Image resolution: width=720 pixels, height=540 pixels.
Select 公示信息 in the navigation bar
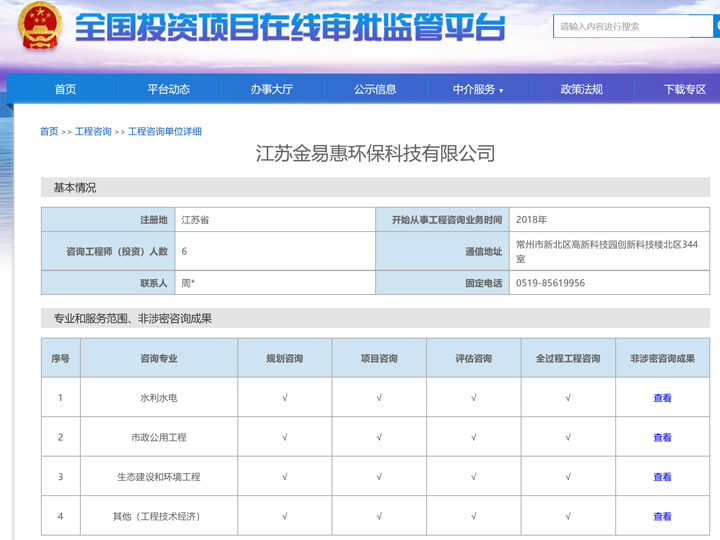coord(375,89)
